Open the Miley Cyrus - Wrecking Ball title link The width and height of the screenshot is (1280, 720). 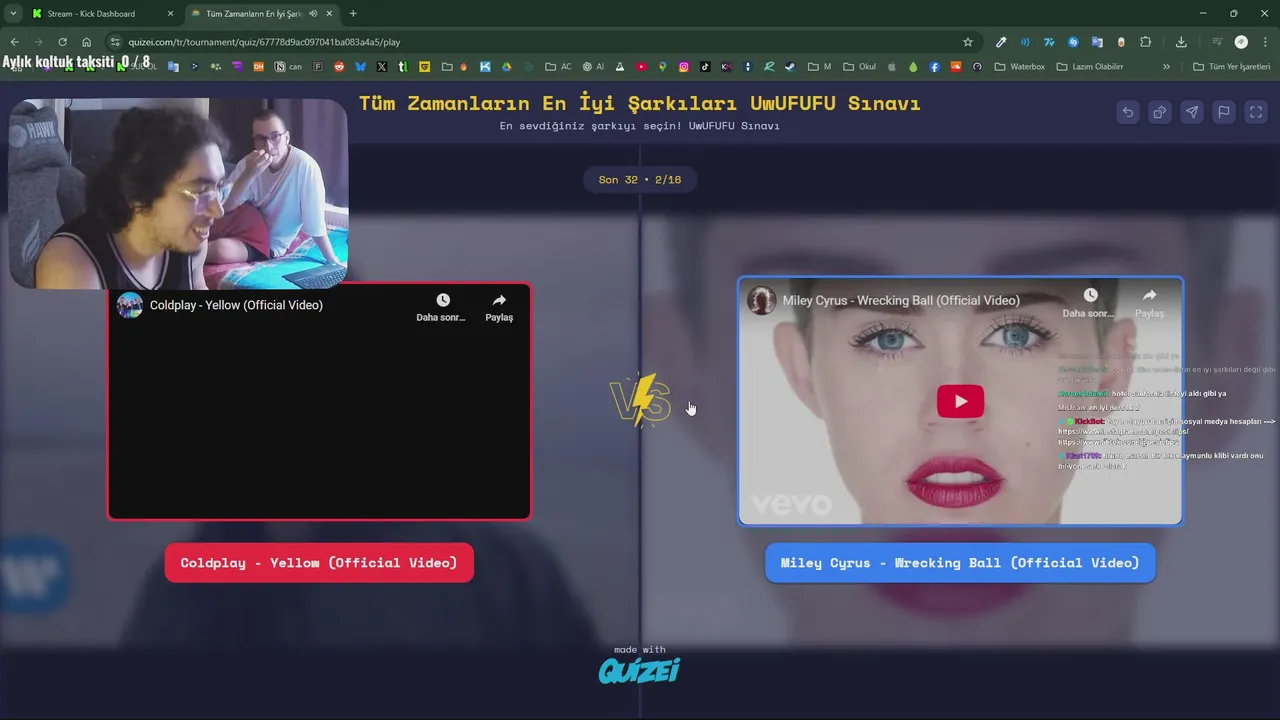tap(901, 300)
